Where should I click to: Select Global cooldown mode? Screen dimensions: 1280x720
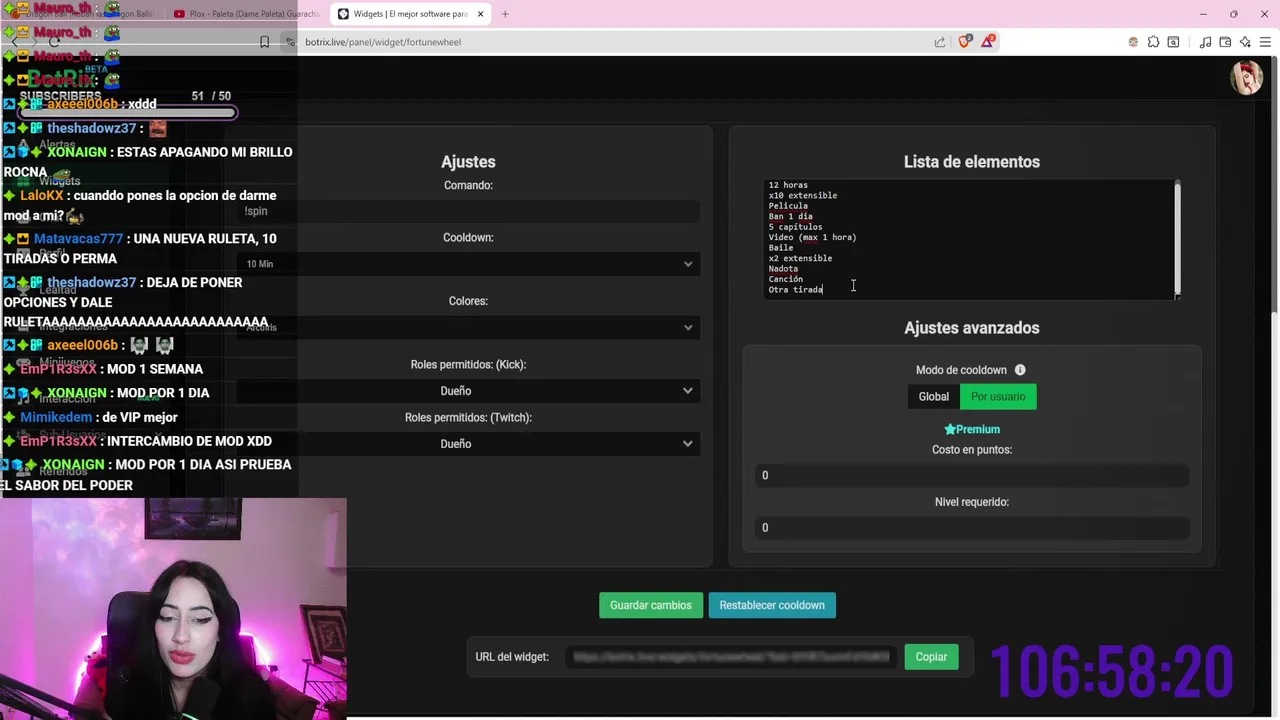[x=934, y=397]
